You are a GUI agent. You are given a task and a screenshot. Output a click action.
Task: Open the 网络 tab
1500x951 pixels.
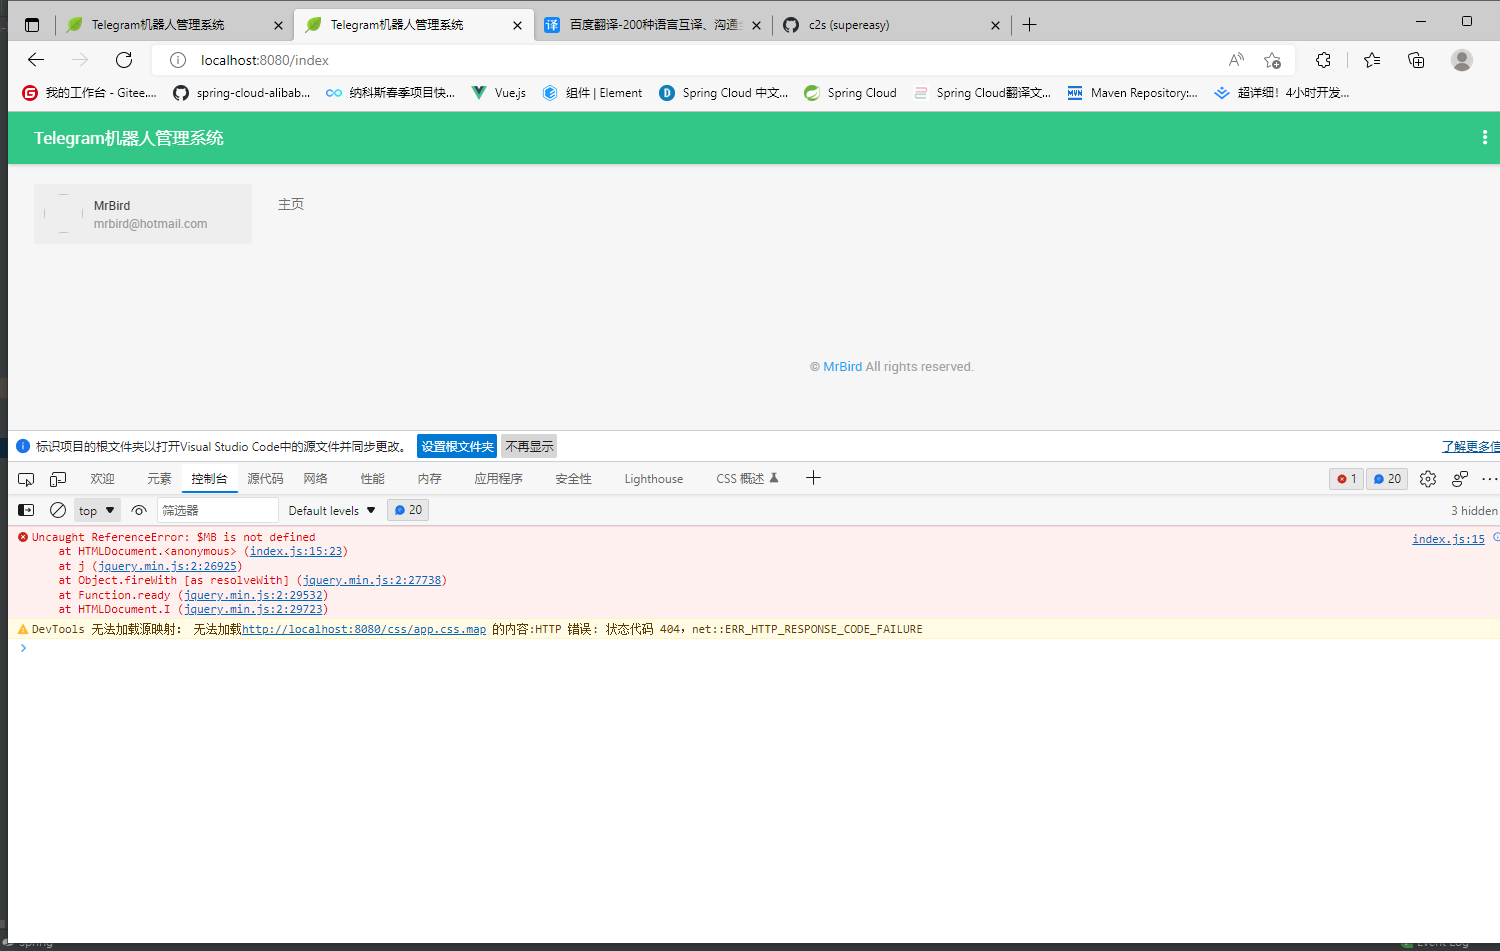(315, 479)
